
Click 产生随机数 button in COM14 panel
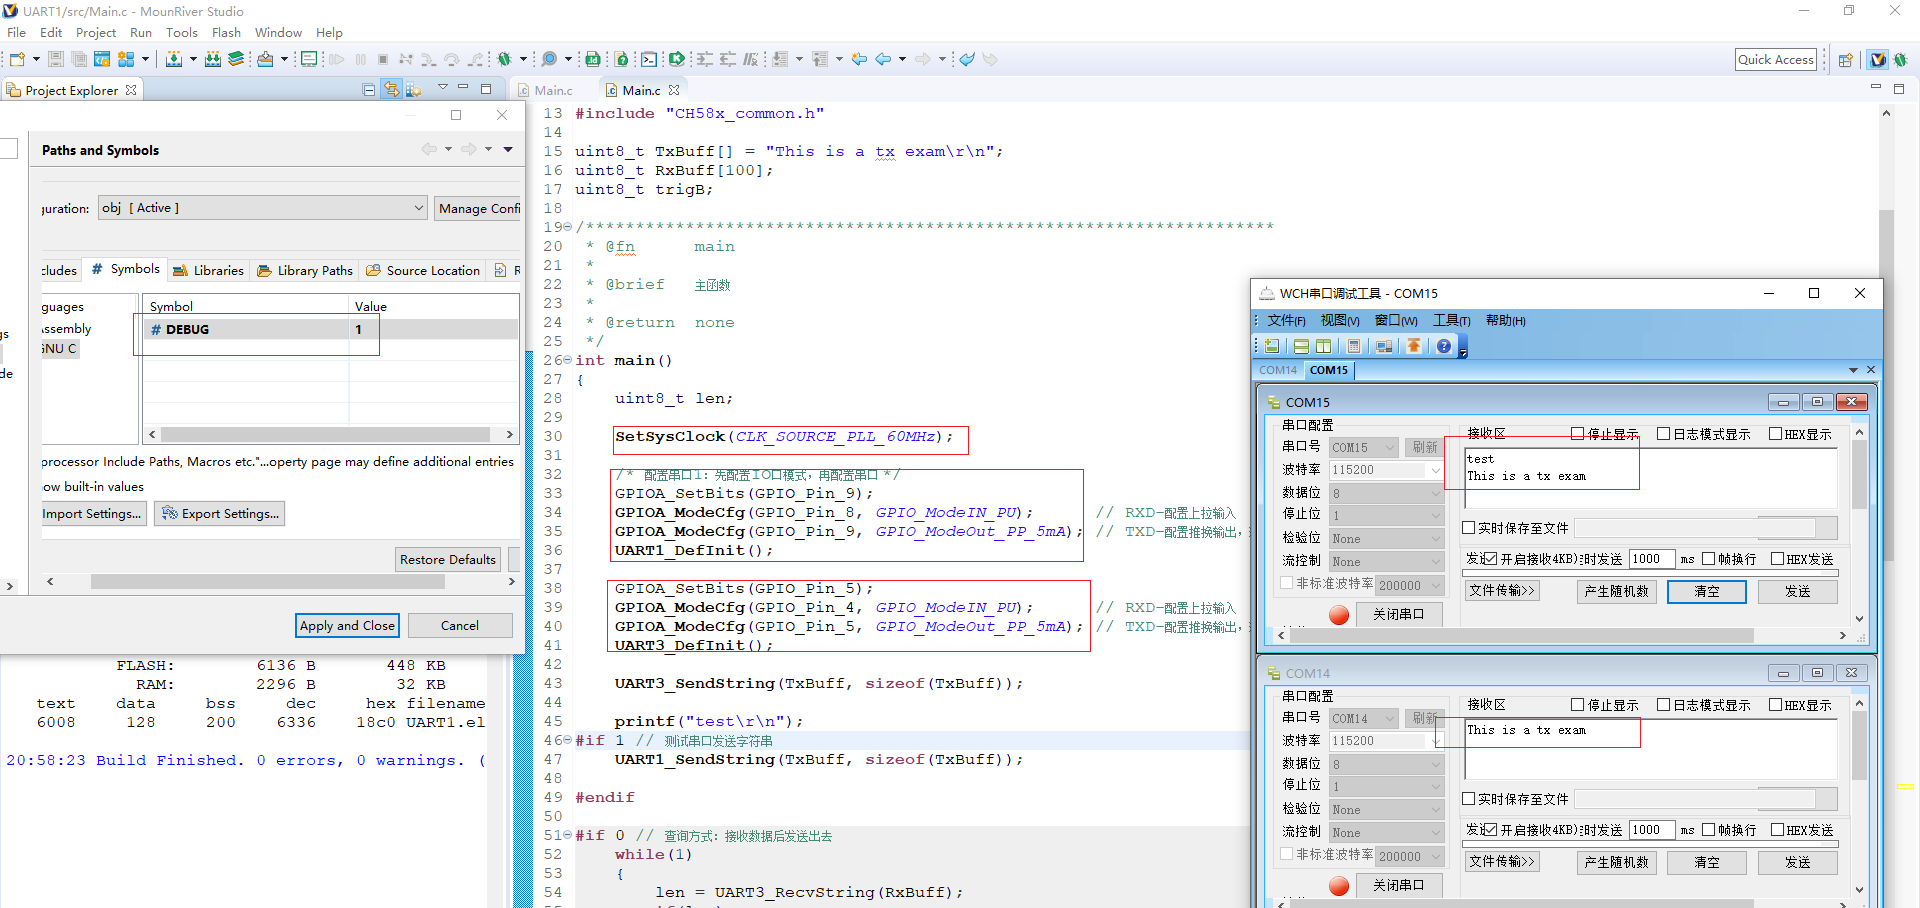tap(1617, 862)
